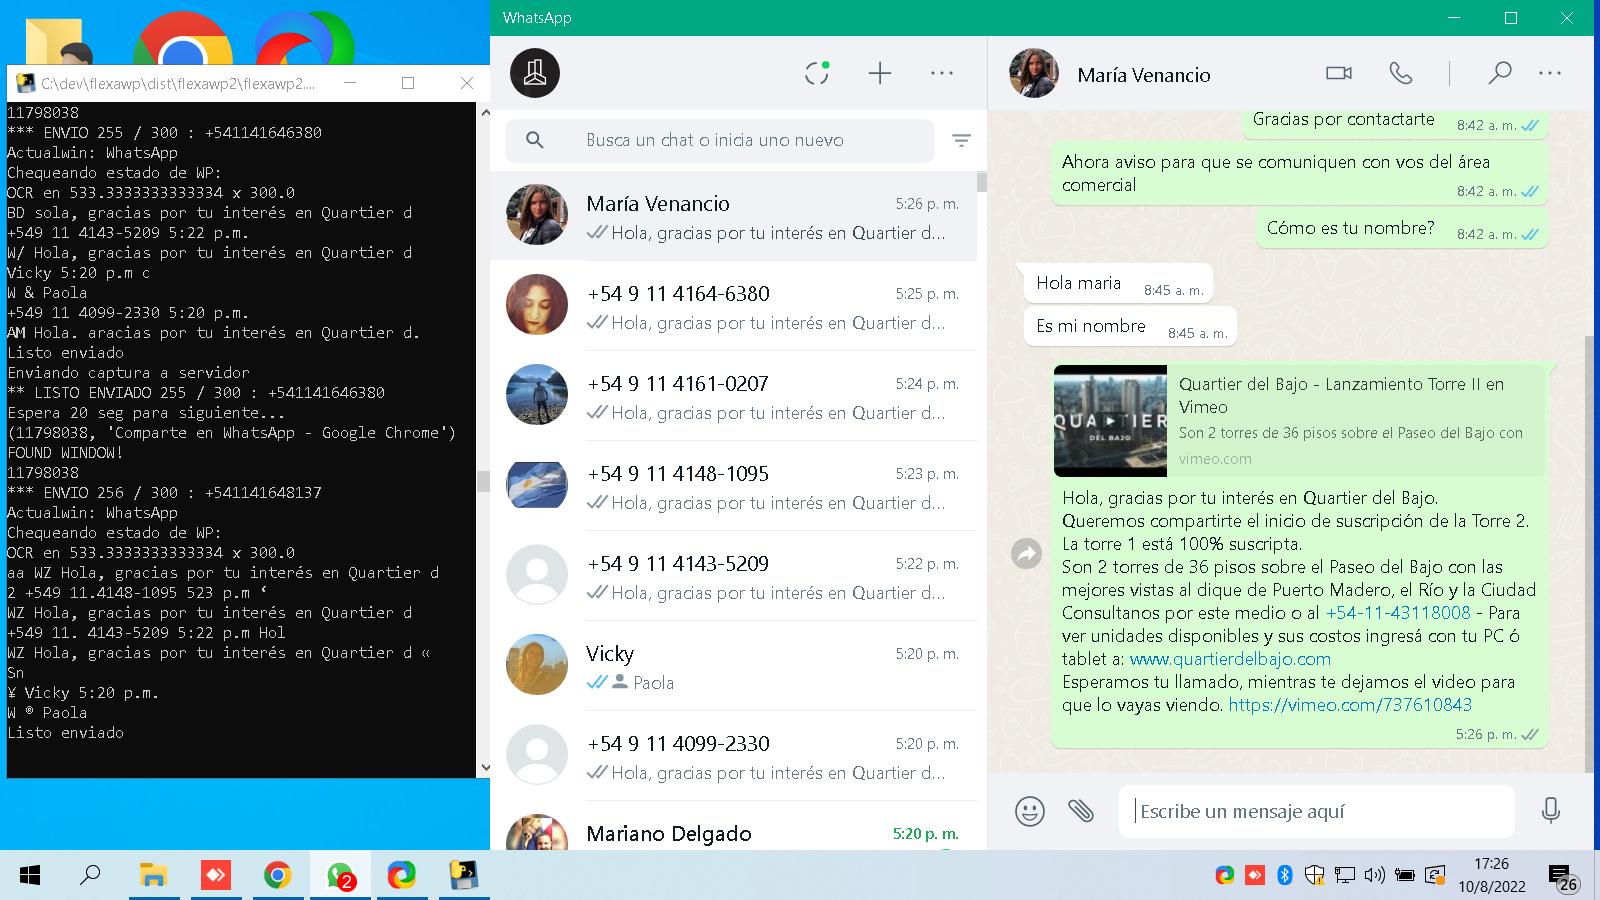Image resolution: width=1600 pixels, height=900 pixels.
Task: Search within the María Venancio conversation
Action: coord(1499,73)
